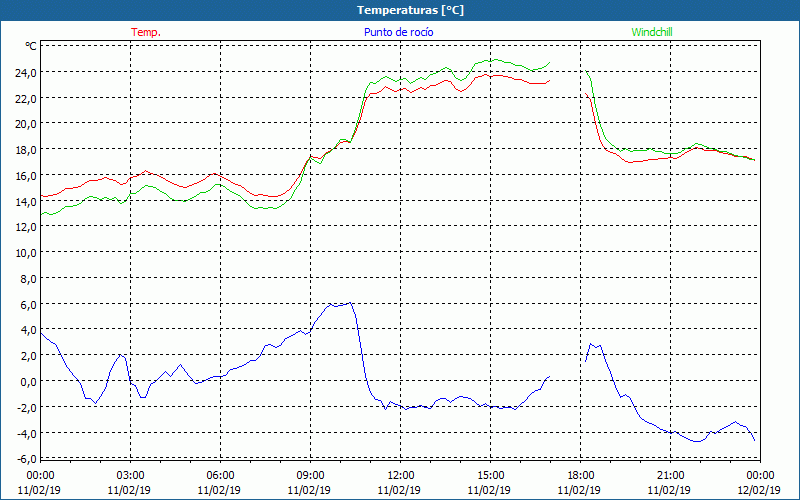The width and height of the screenshot is (800, 500).
Task: Click the Temperaturas [°C] chart title
Action: point(410,10)
